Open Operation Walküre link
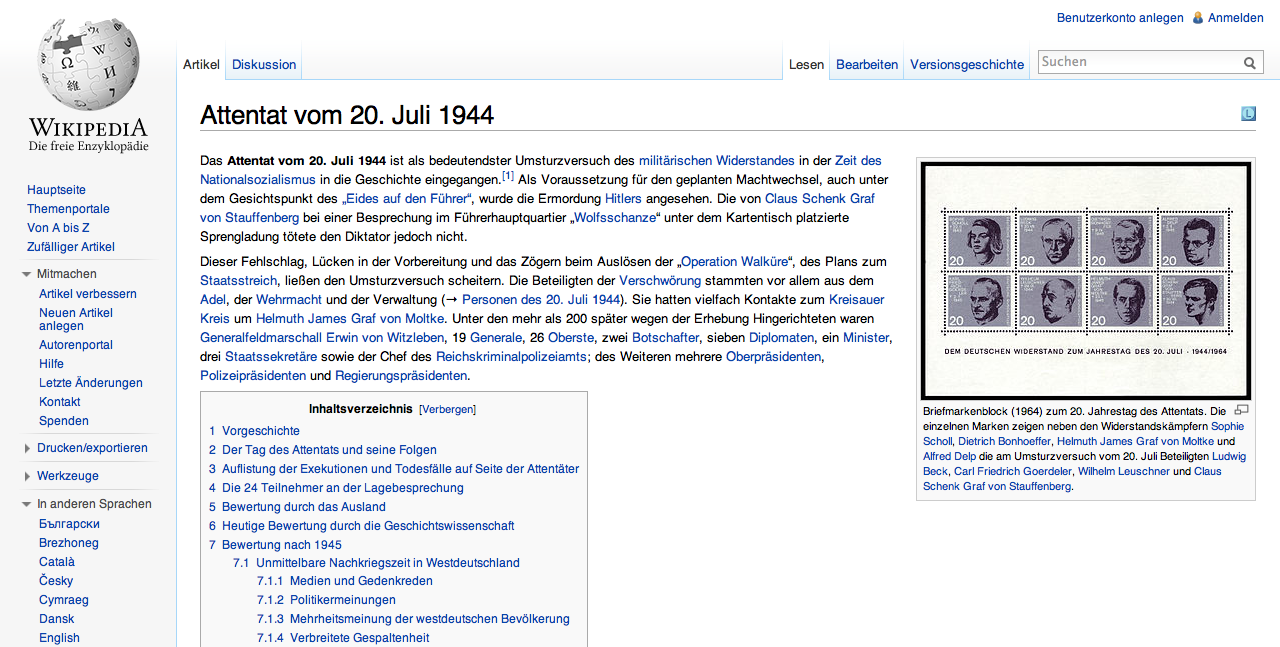The width and height of the screenshot is (1280, 647). (734, 262)
